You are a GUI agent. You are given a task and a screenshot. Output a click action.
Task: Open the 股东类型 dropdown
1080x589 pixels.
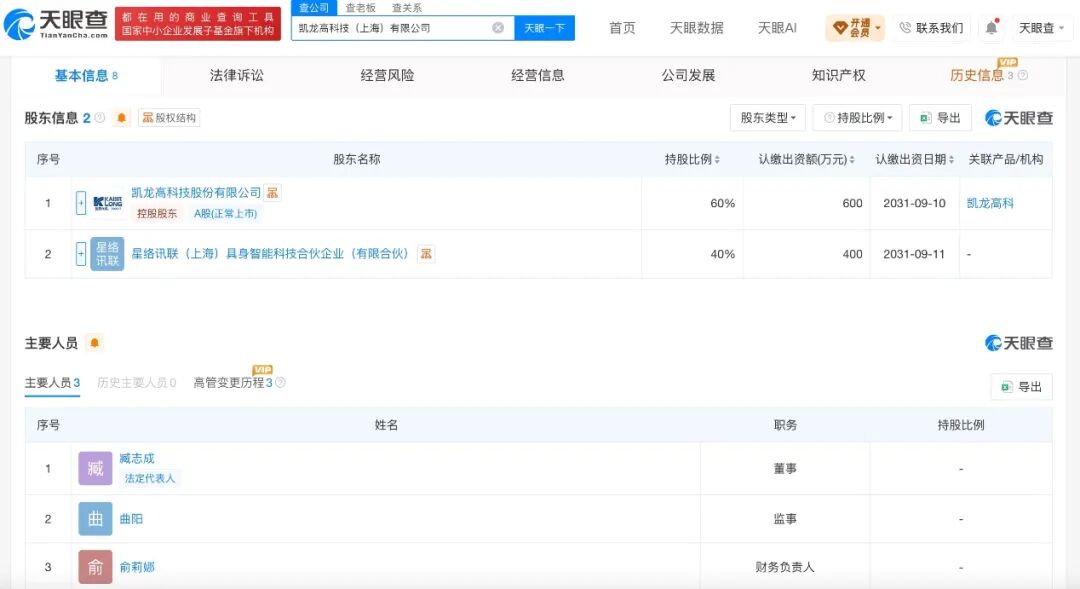coord(767,118)
